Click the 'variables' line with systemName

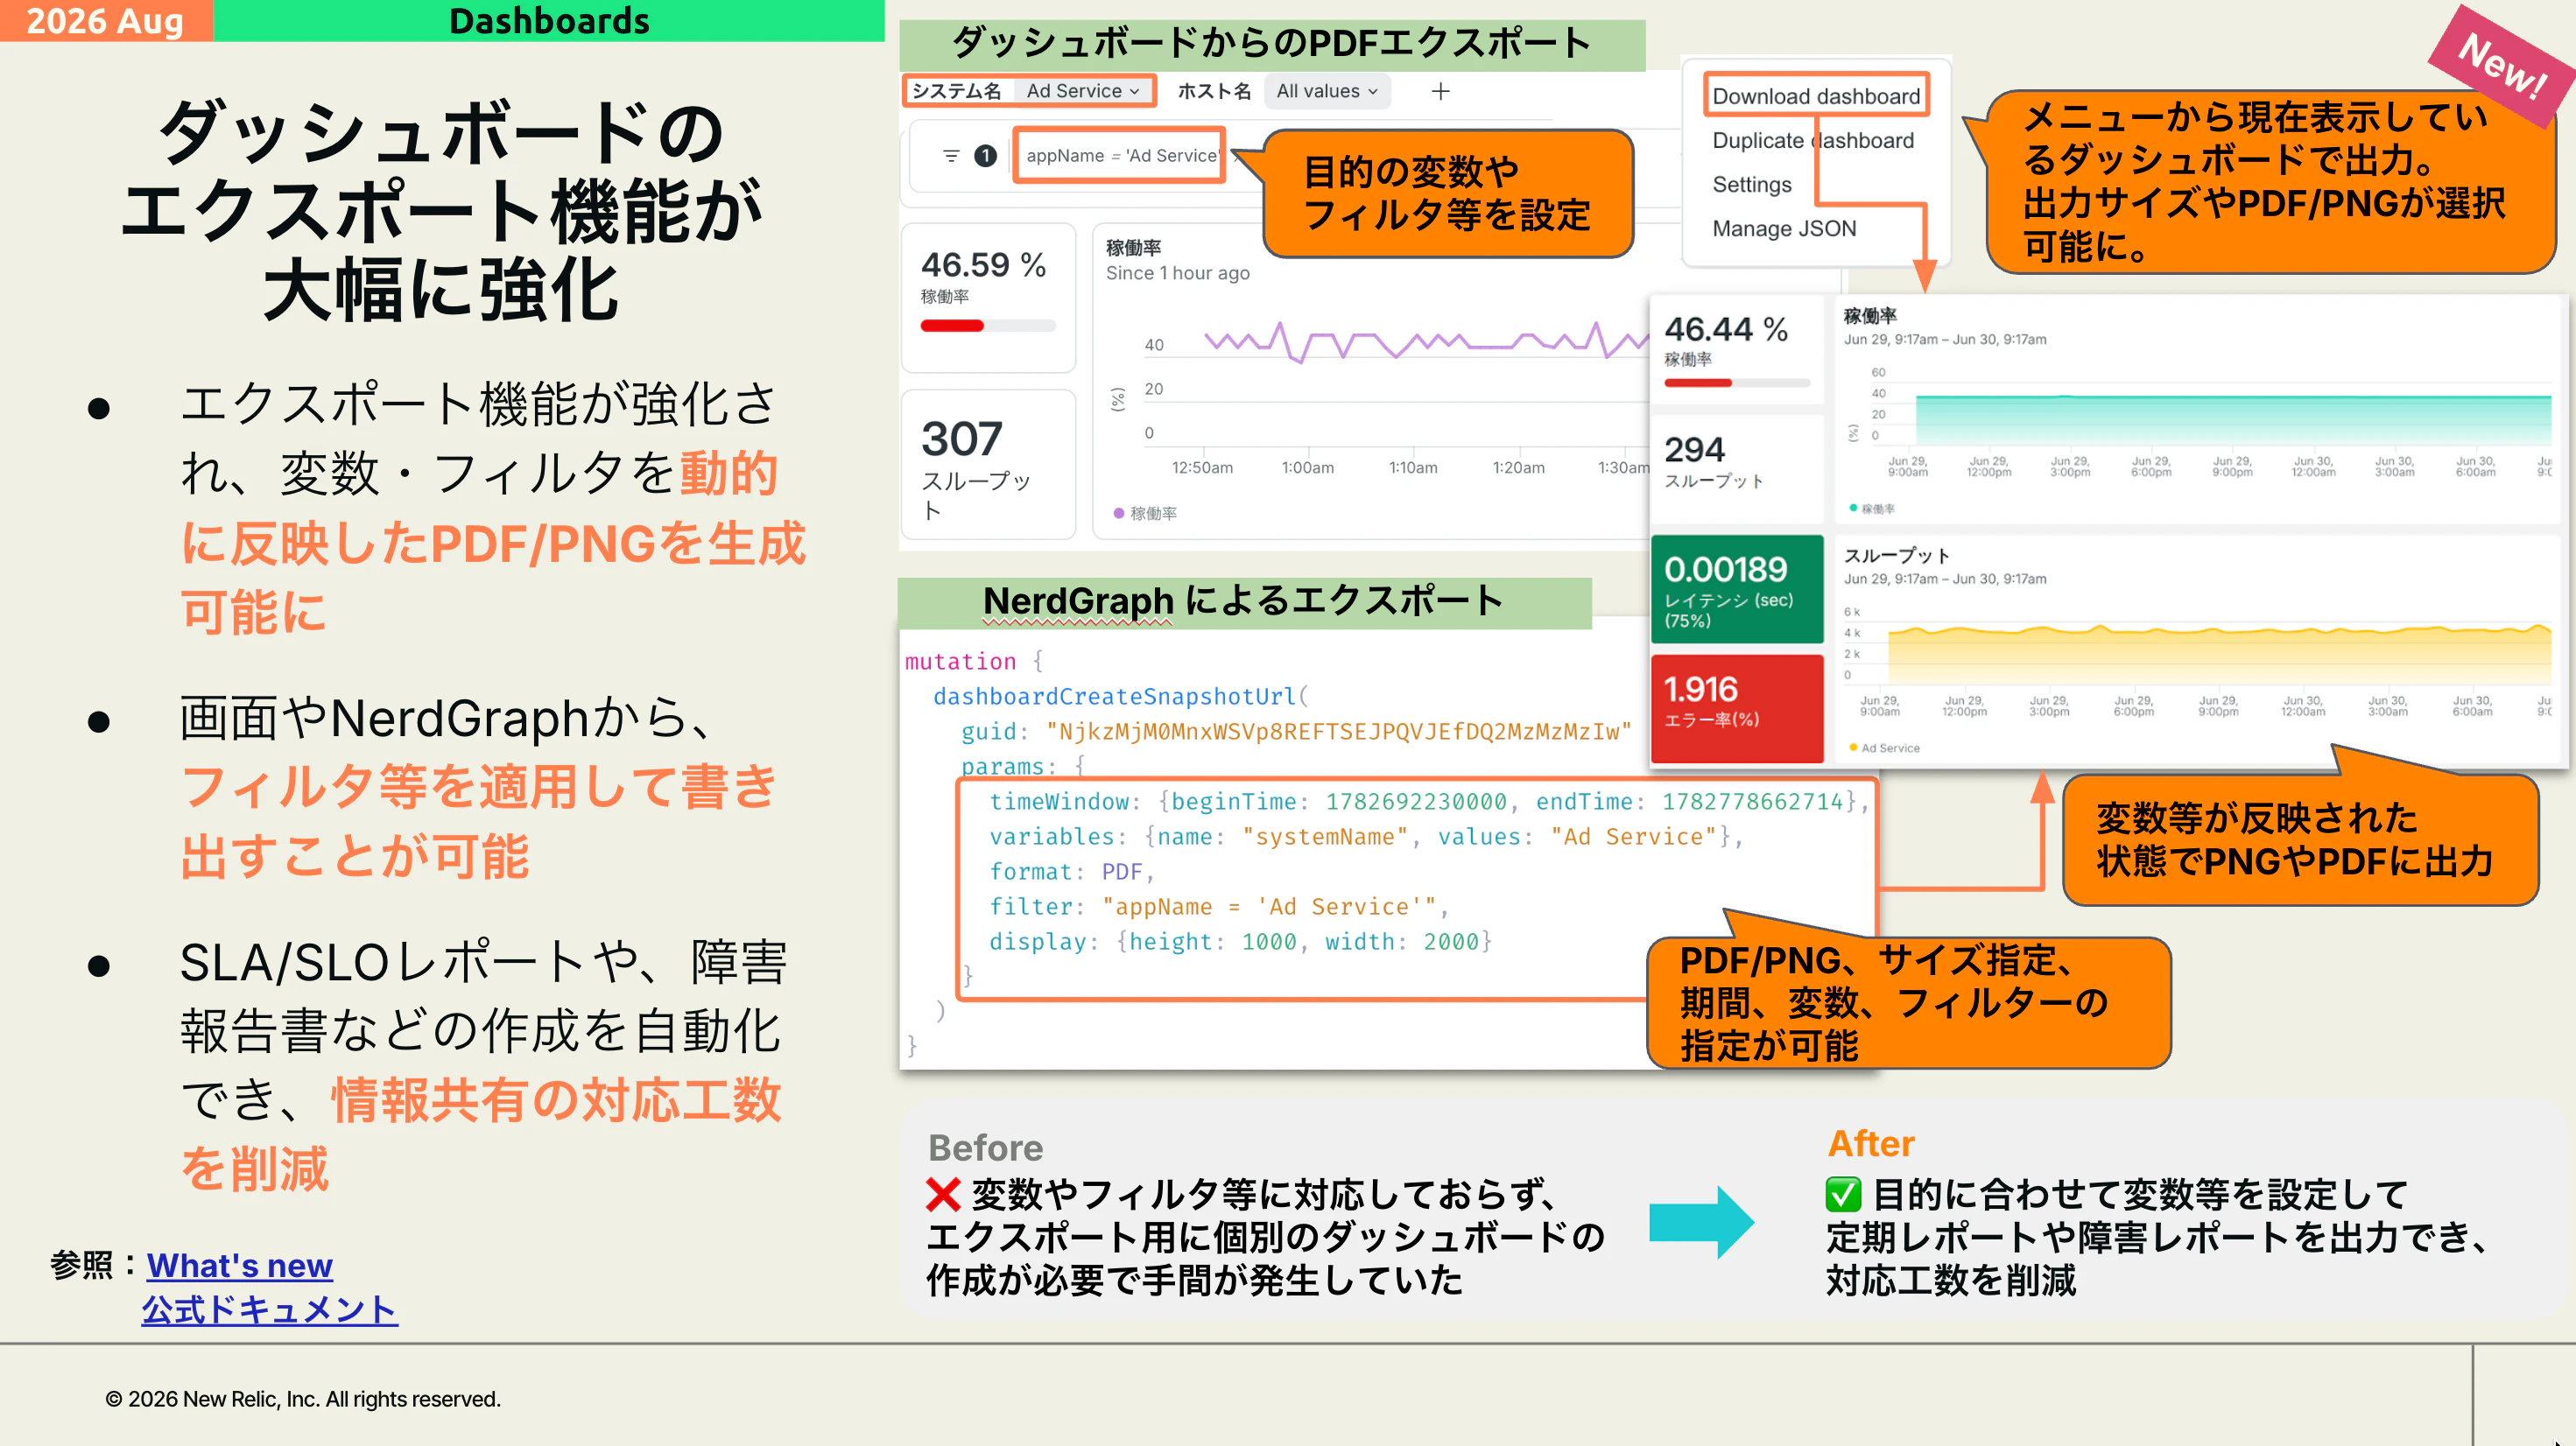(1365, 836)
